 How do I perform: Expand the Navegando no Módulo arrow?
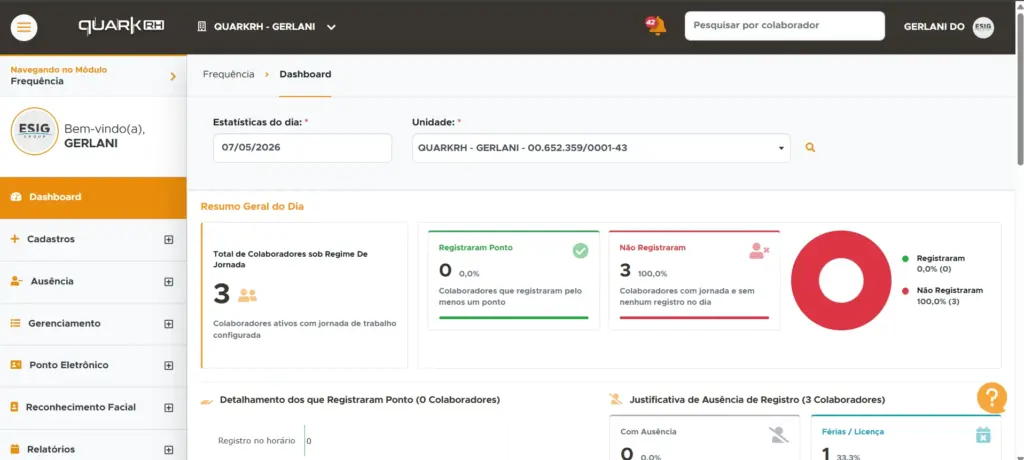[x=173, y=76]
